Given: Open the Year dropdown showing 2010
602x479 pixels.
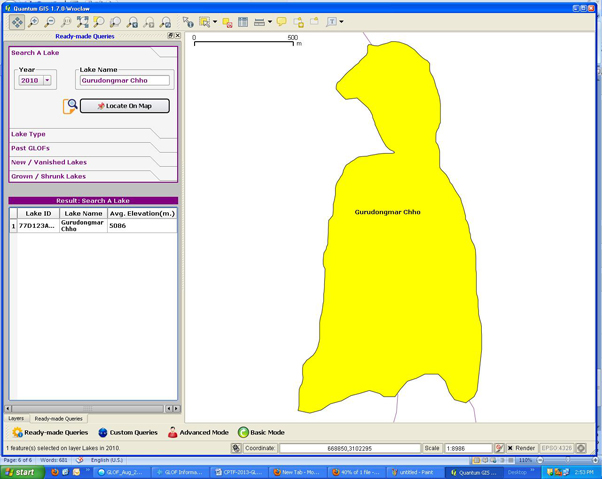Looking at the screenshot, I should (46, 81).
